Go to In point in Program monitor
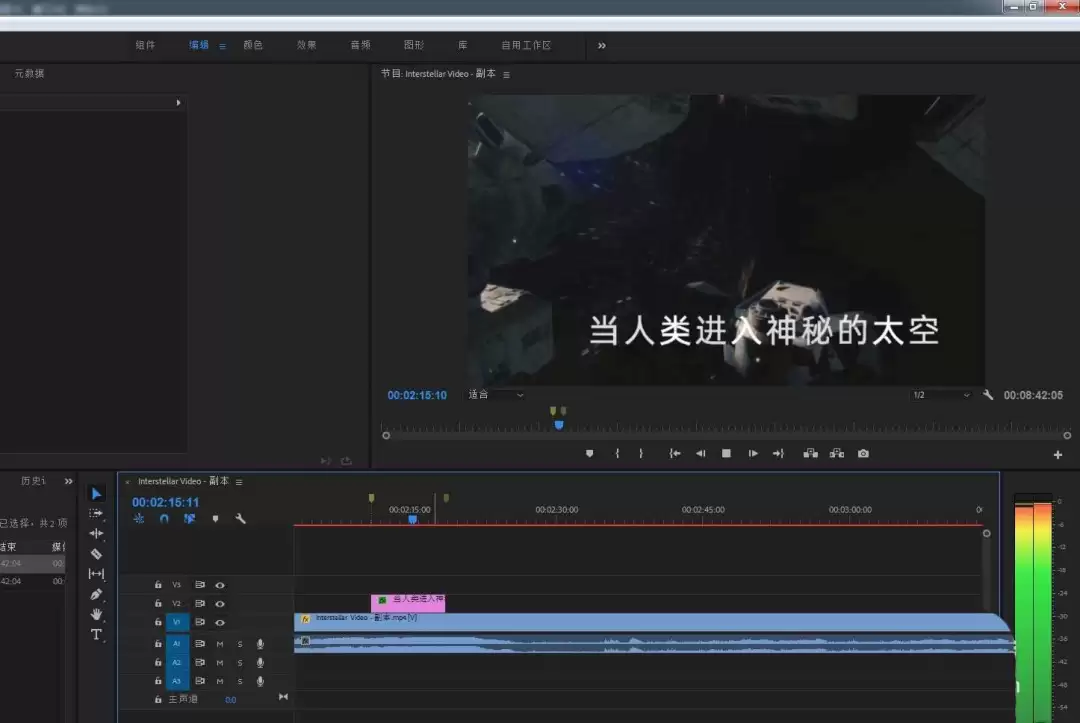 point(675,453)
